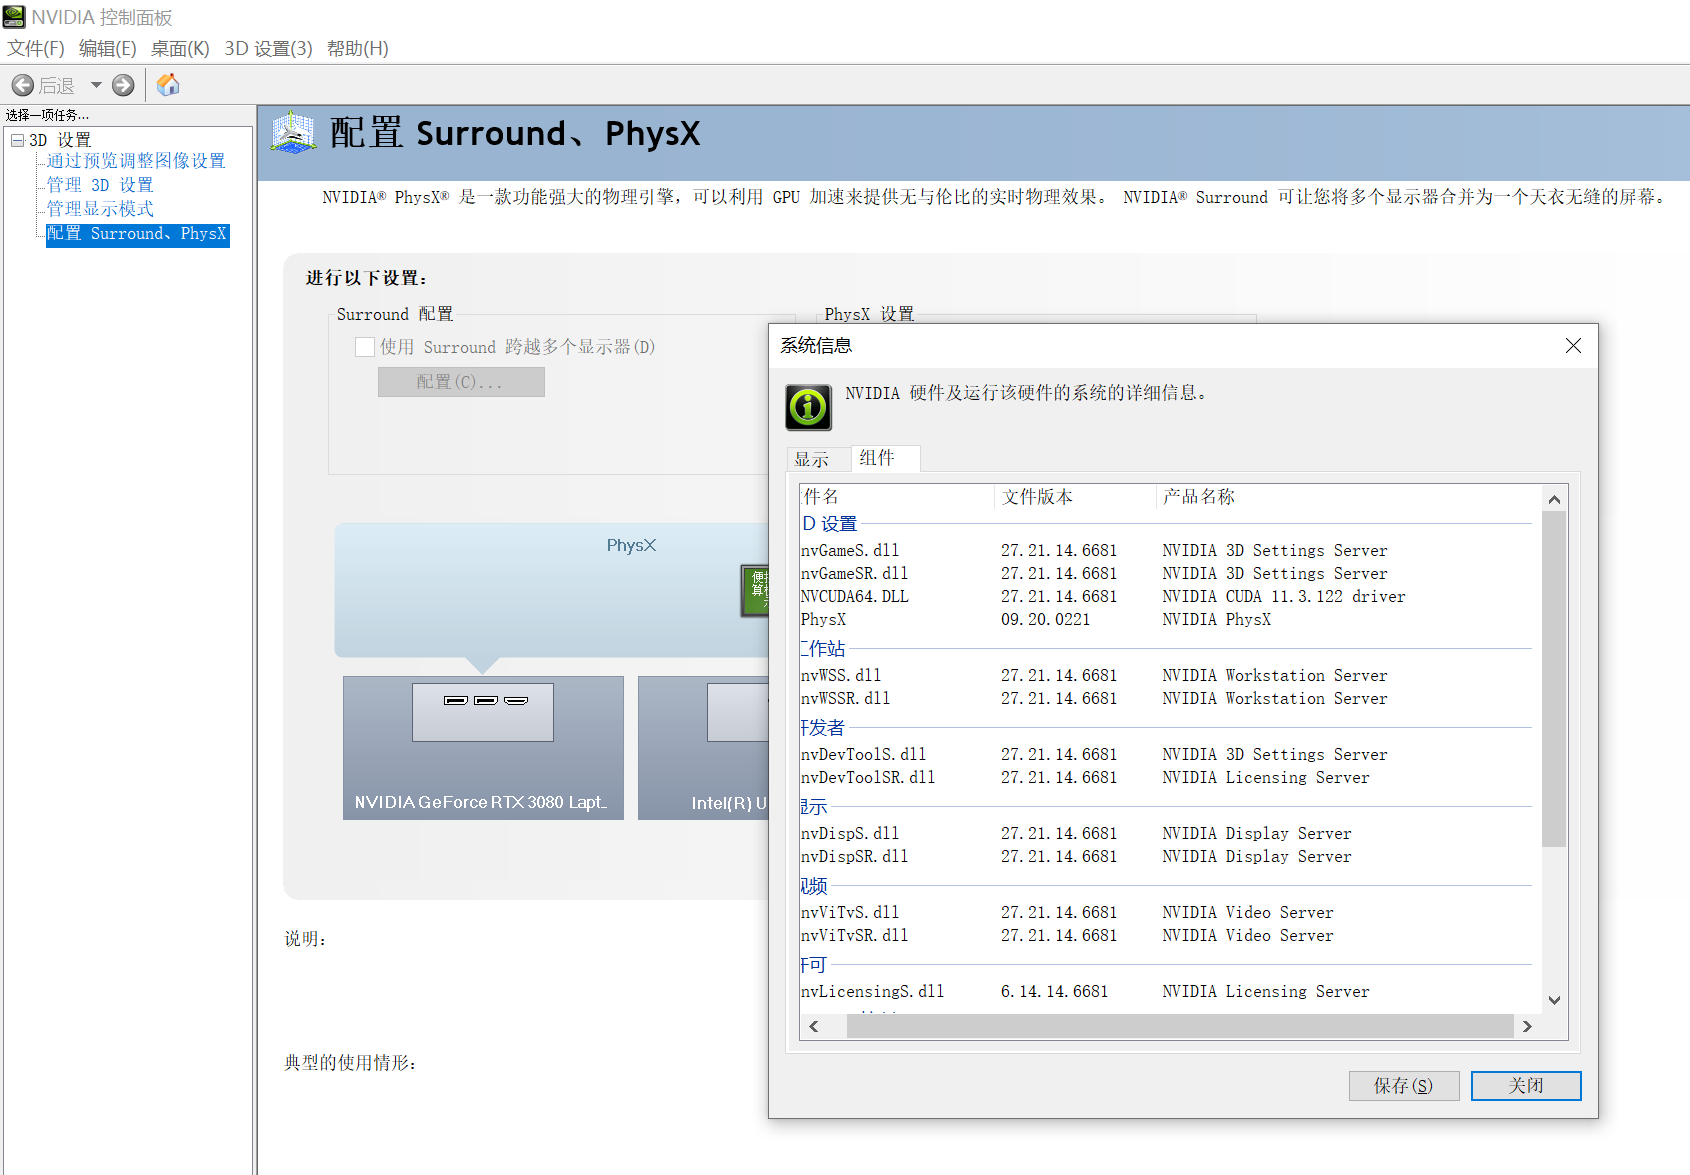Open 管理 3D 设置 in task tree
The width and height of the screenshot is (1690, 1175).
[x=100, y=185]
